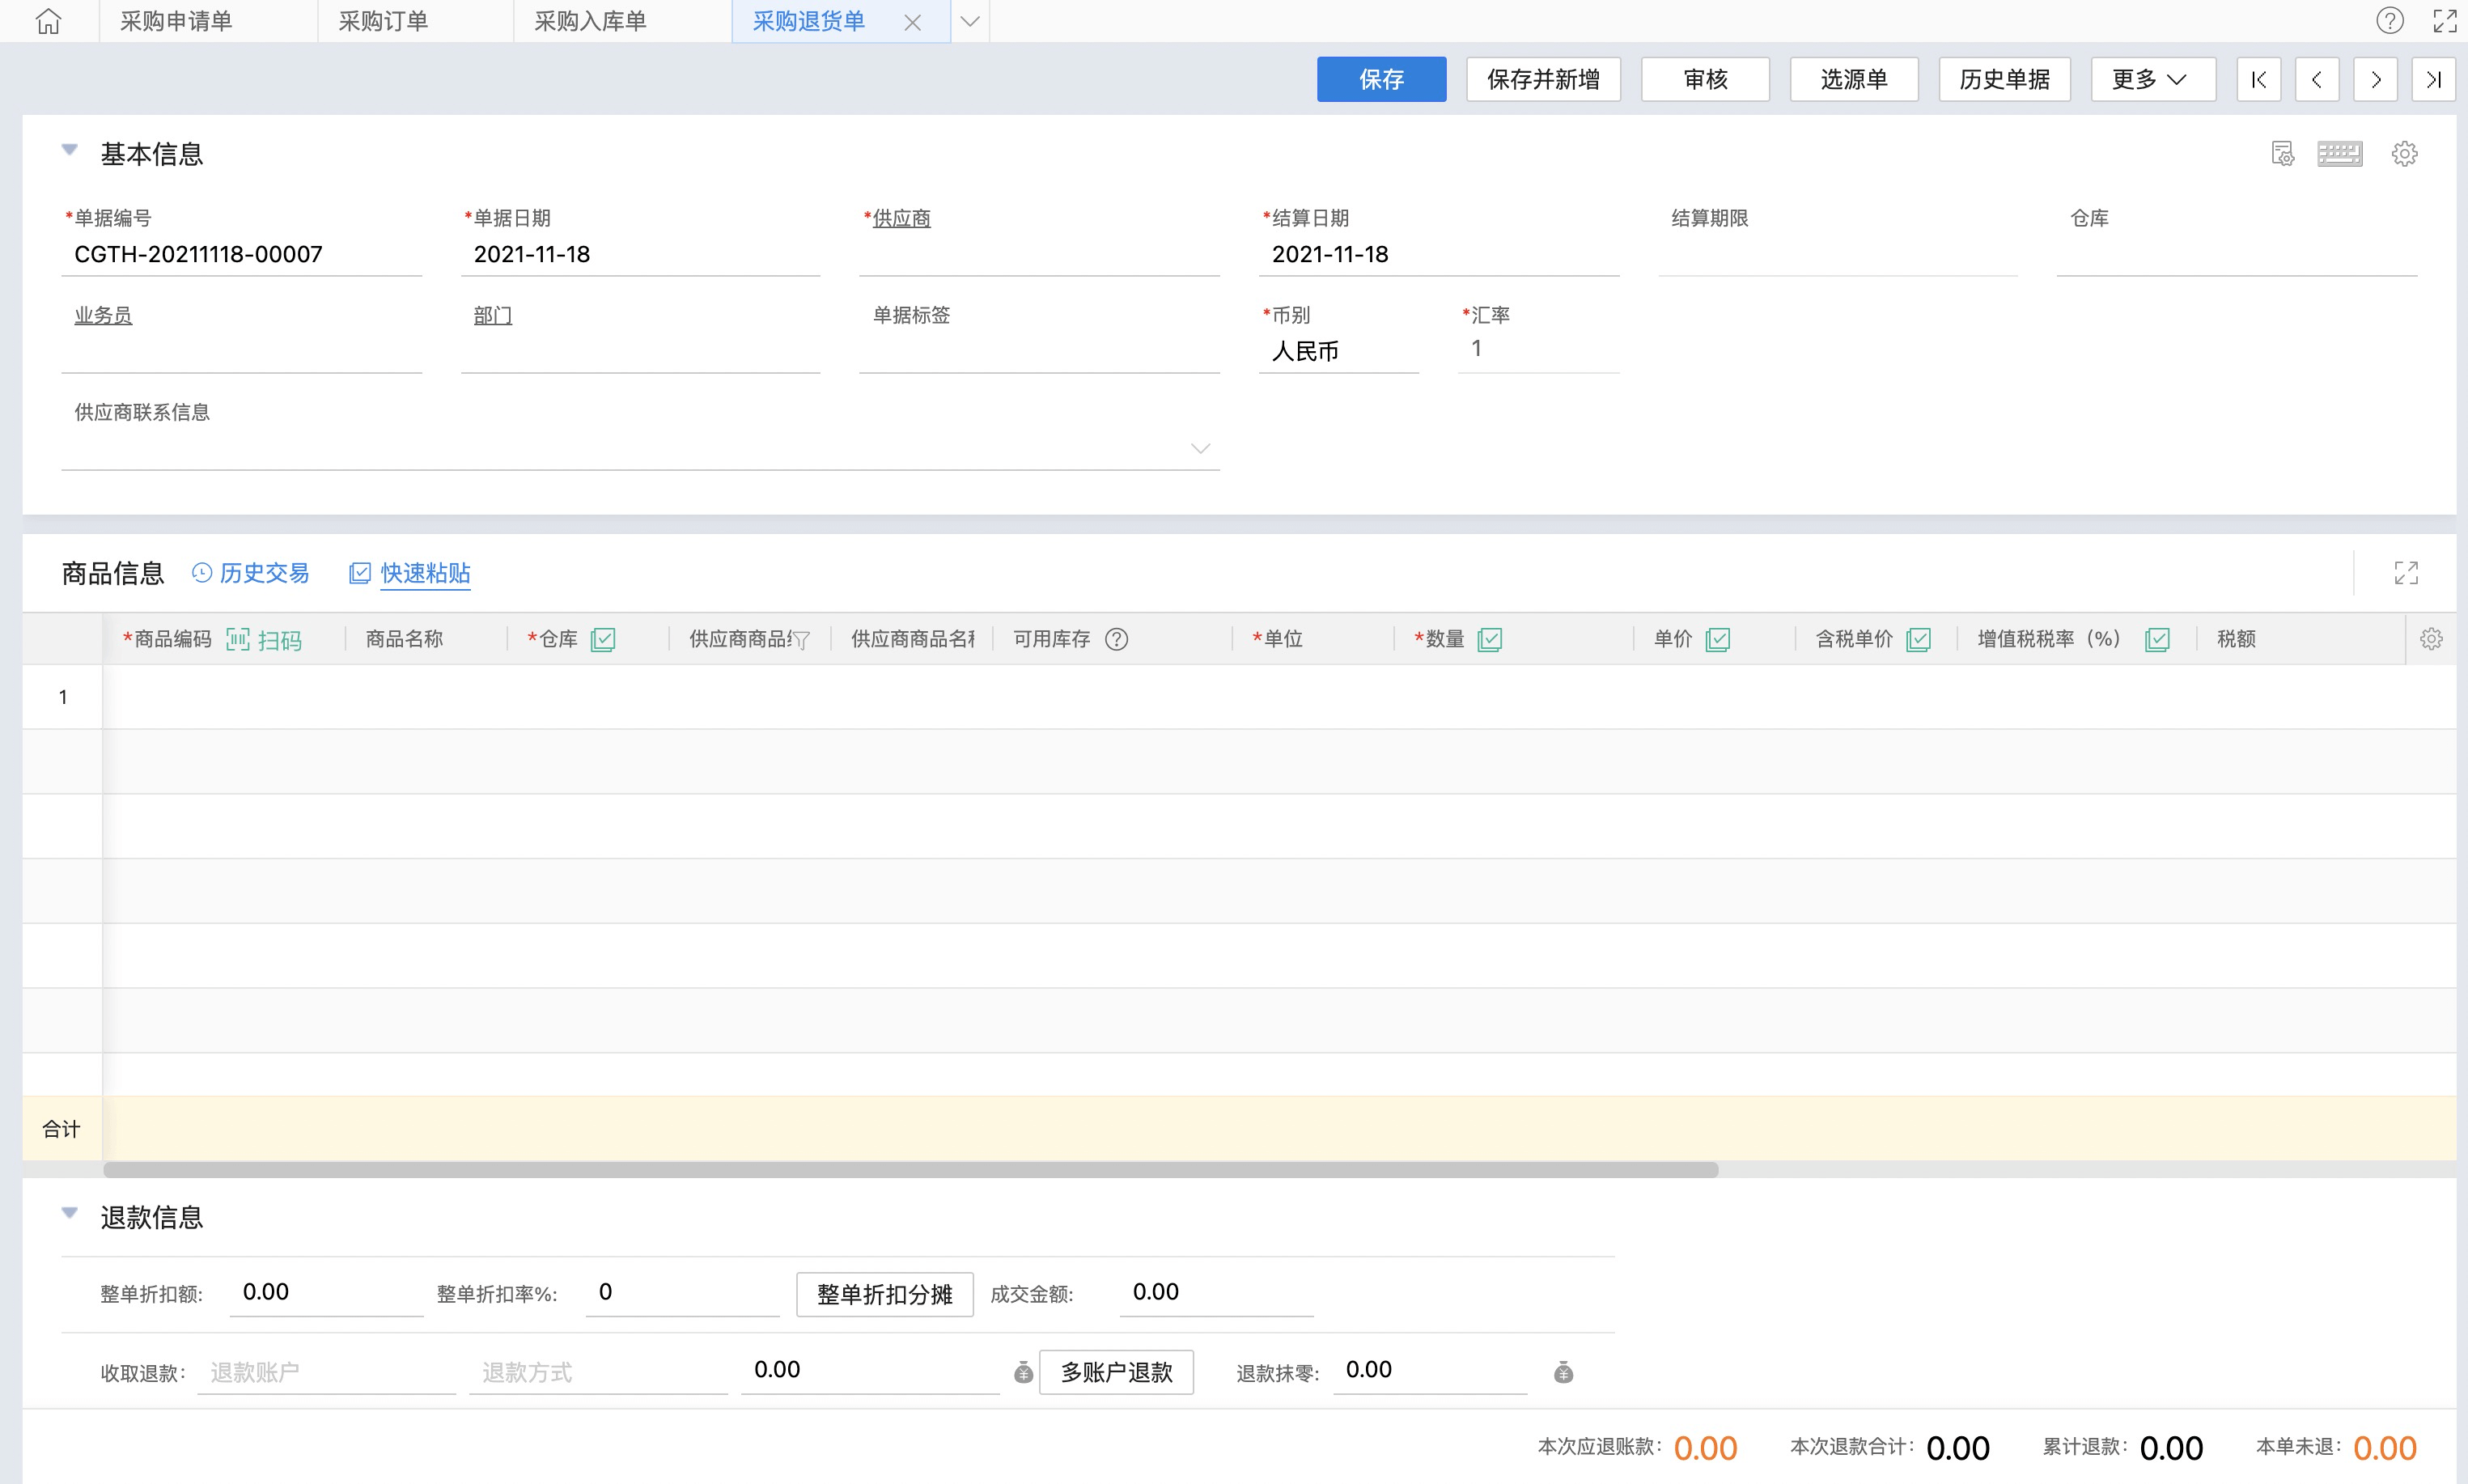Click the home icon in tab bar

48,21
